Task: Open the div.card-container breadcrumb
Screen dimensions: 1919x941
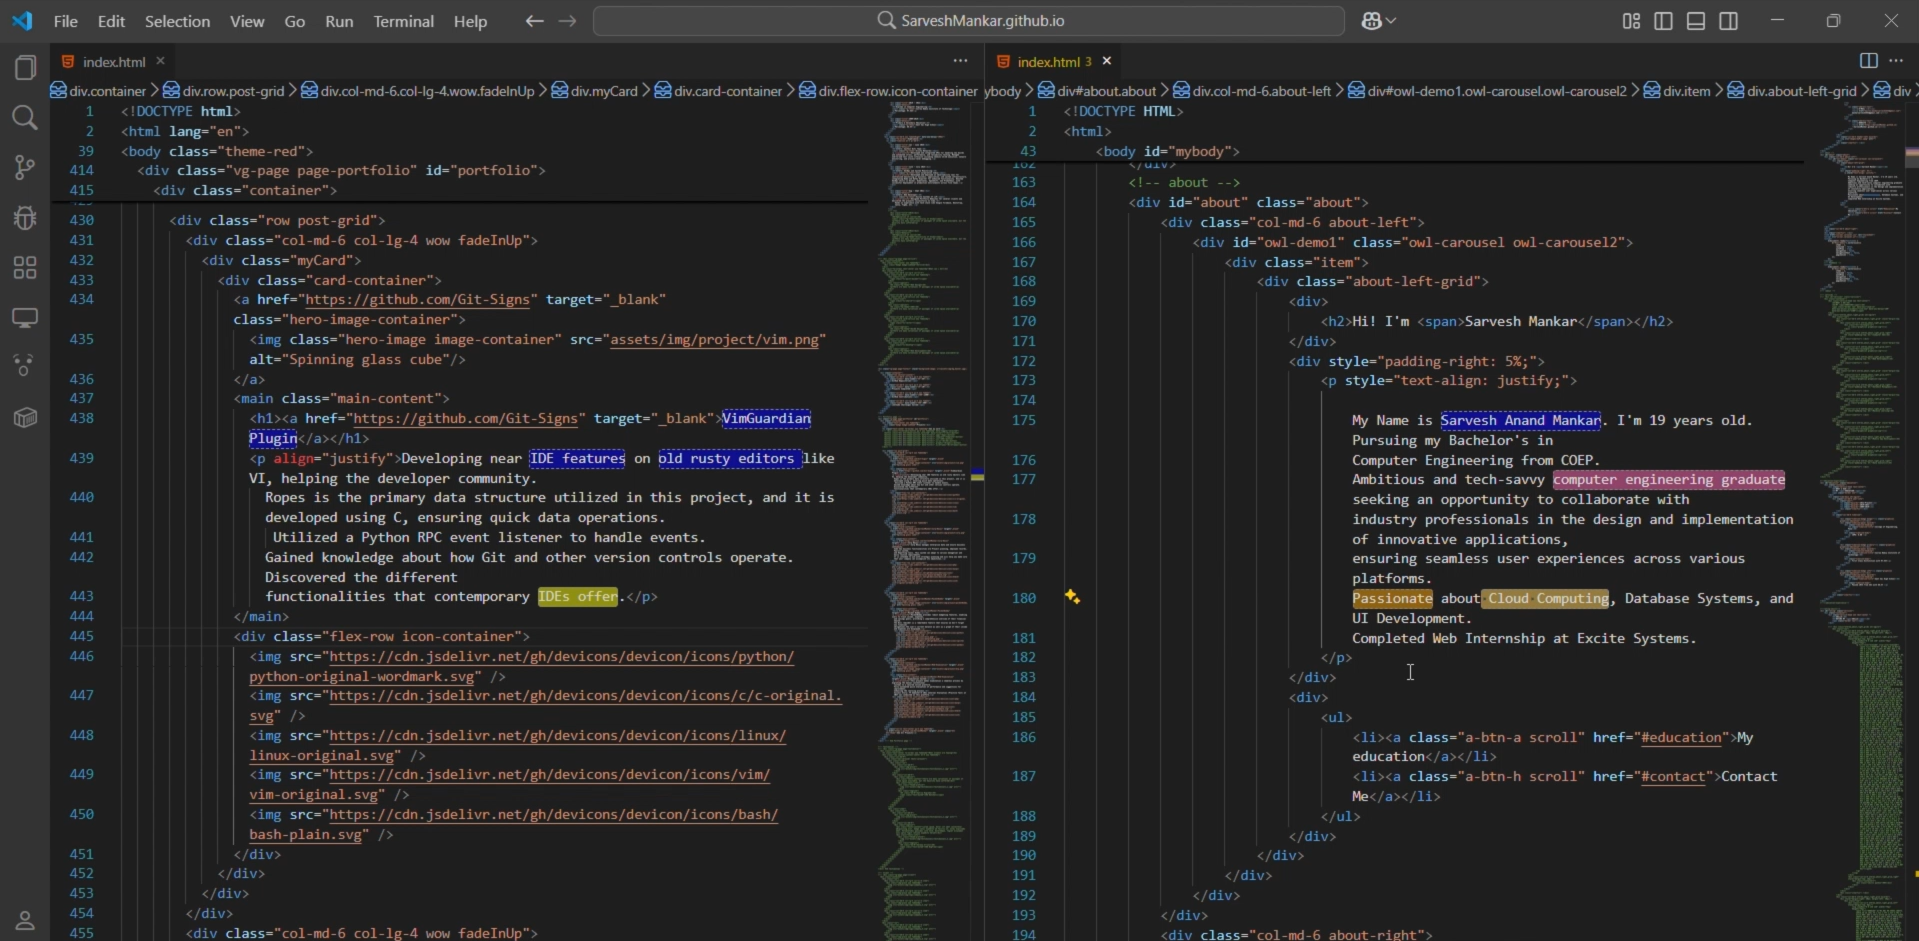Action: click(x=718, y=91)
